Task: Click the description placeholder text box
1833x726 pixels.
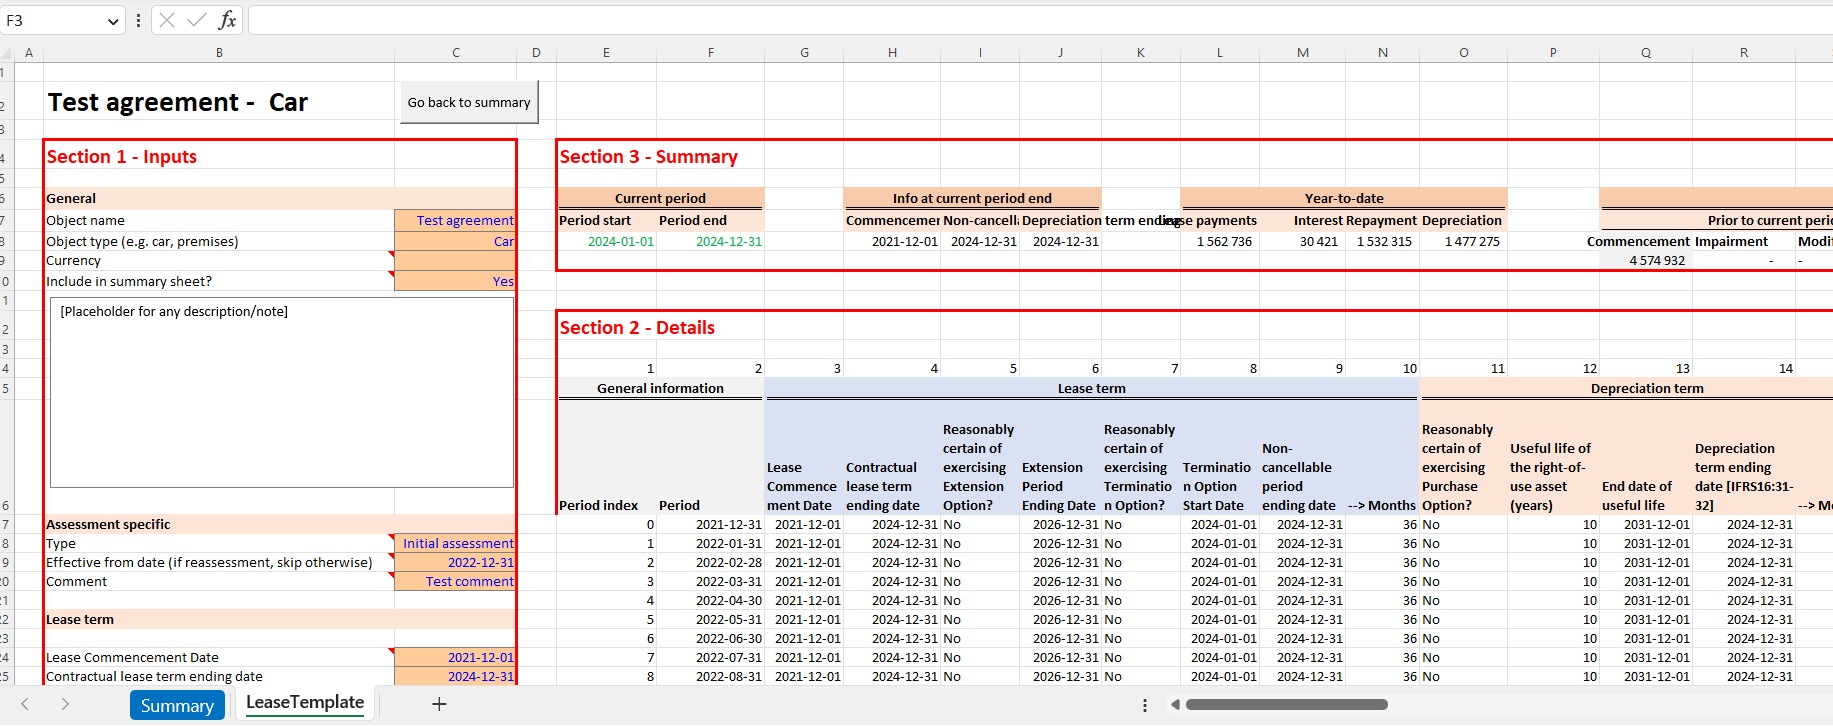Action: (282, 392)
